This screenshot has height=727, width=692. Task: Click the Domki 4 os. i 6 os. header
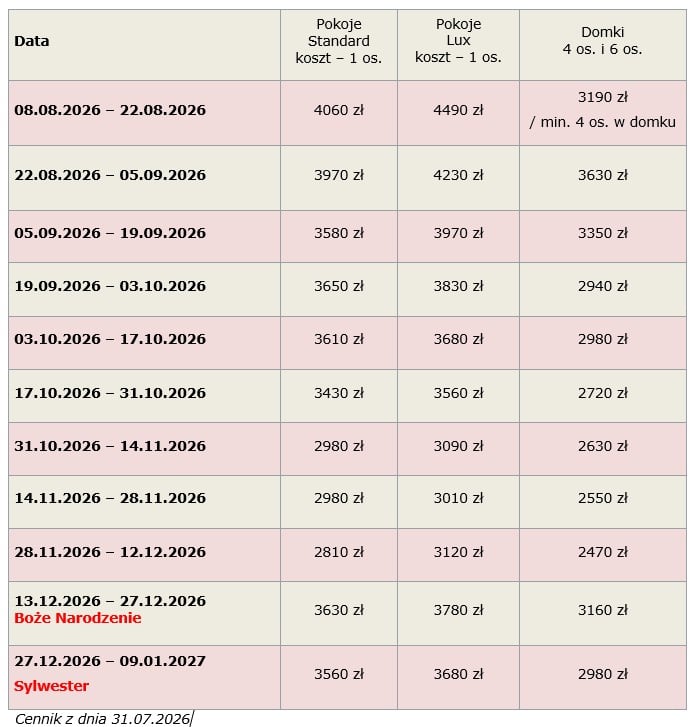point(603,40)
